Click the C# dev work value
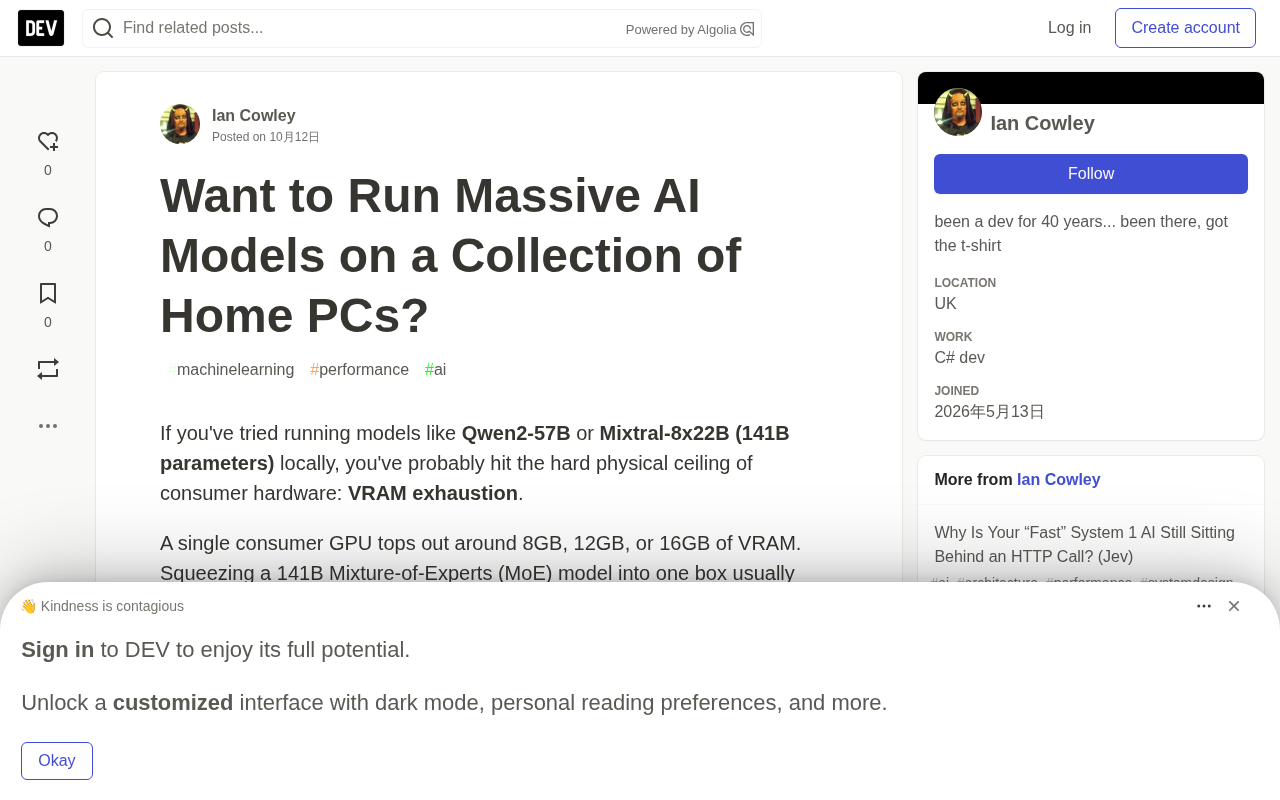Screen dimensions: 1280x800 [x=960, y=358]
